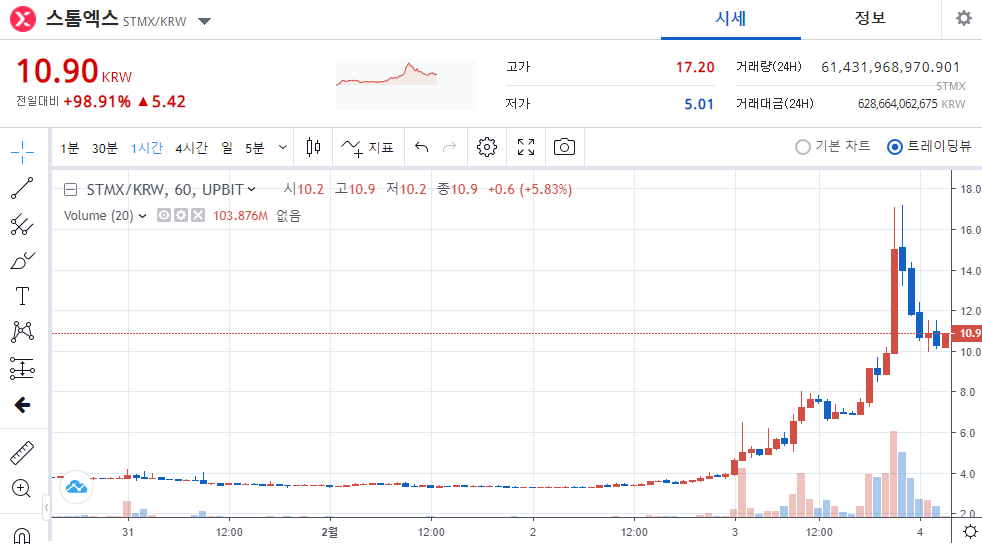
Task: Switch to the 정보 tab
Action: (871, 19)
